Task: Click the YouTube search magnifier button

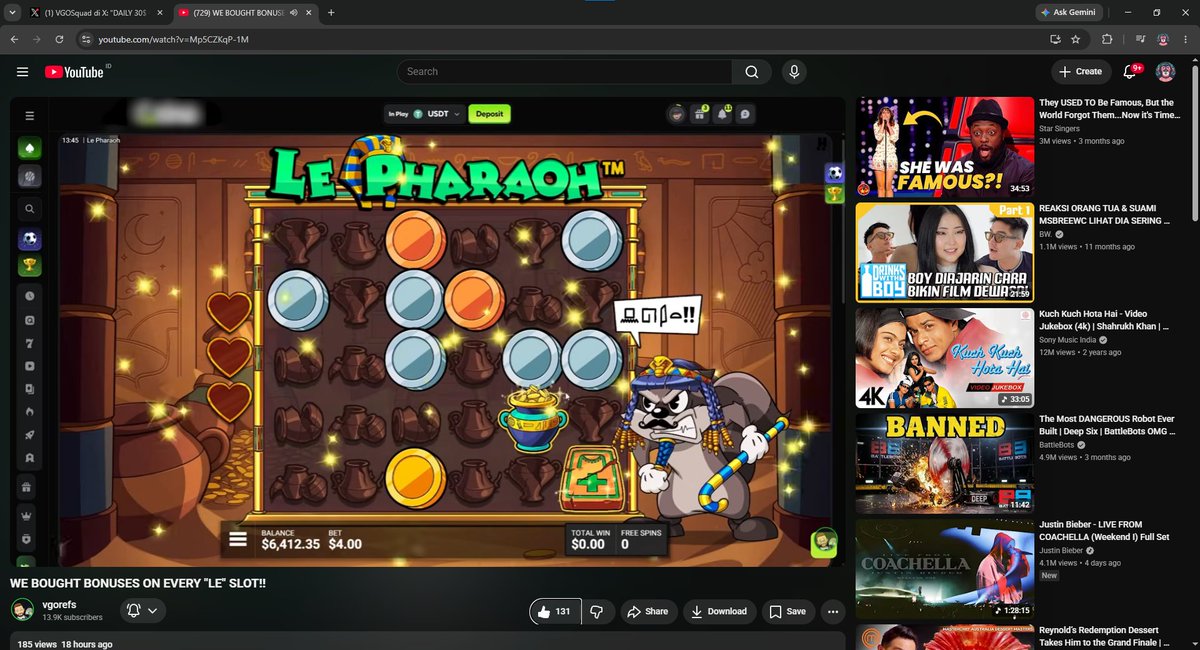Action: [x=751, y=72]
